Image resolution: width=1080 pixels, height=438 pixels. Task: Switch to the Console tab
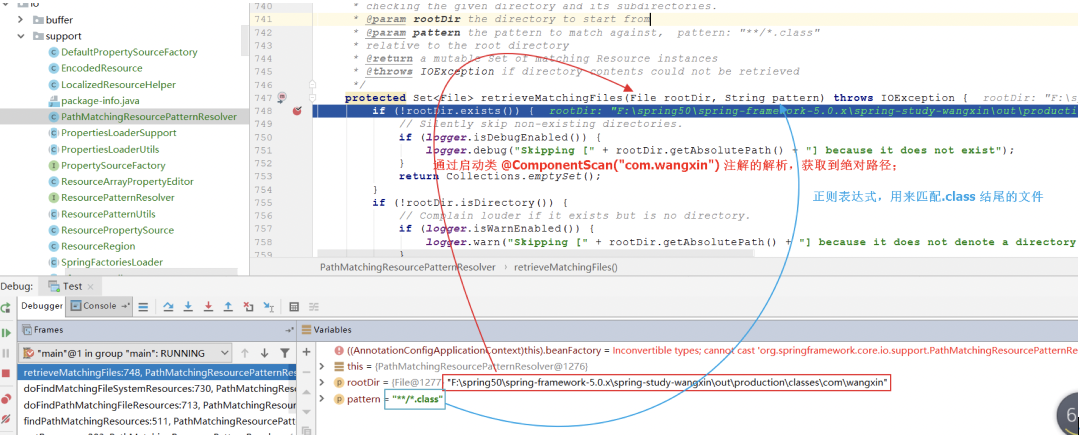click(100, 306)
